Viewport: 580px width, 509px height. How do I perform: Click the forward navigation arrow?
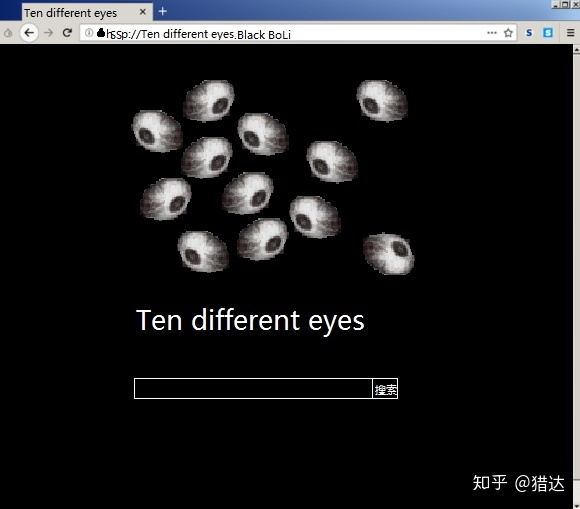point(48,33)
